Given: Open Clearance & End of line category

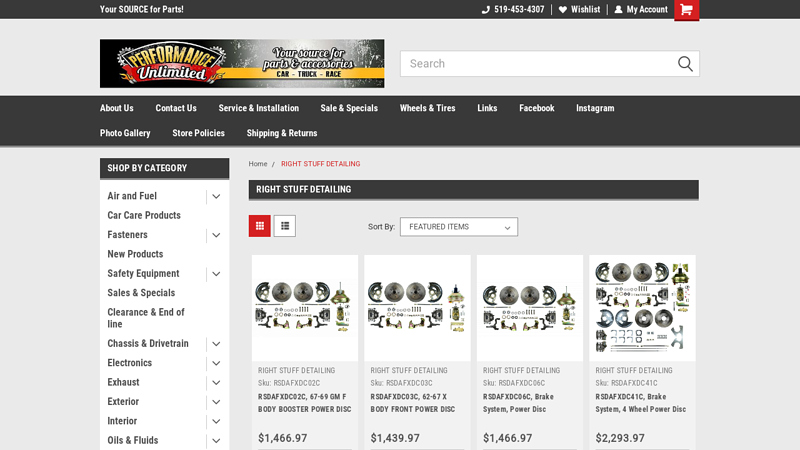Looking at the screenshot, I should (x=146, y=318).
